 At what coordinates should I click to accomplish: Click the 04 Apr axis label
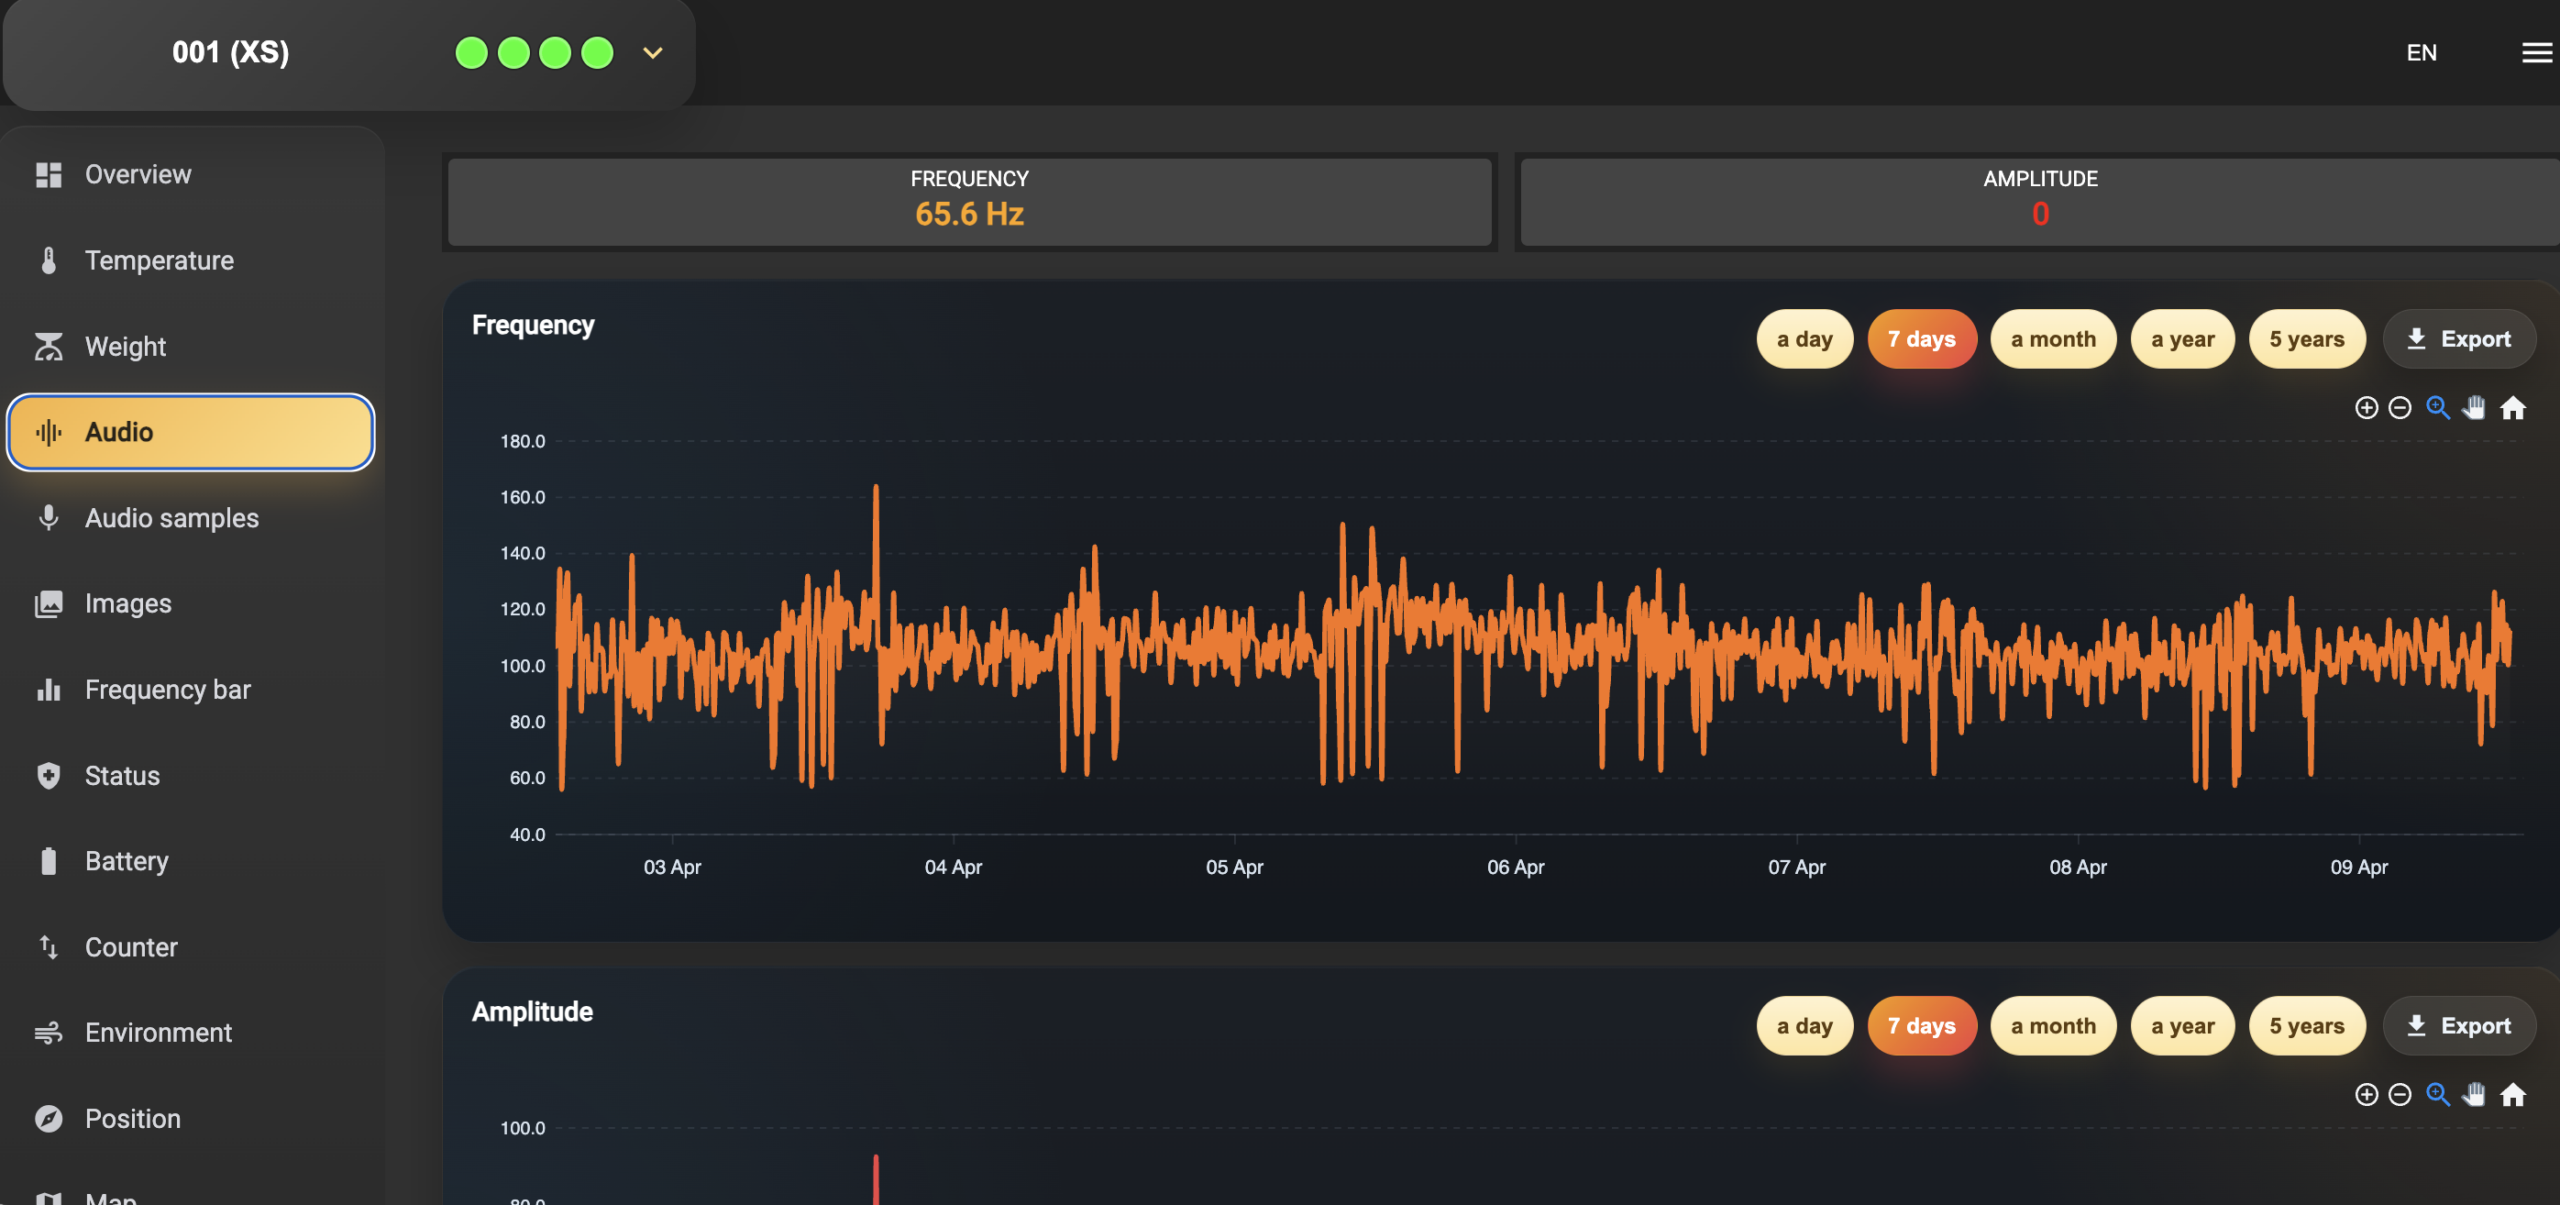click(x=953, y=867)
